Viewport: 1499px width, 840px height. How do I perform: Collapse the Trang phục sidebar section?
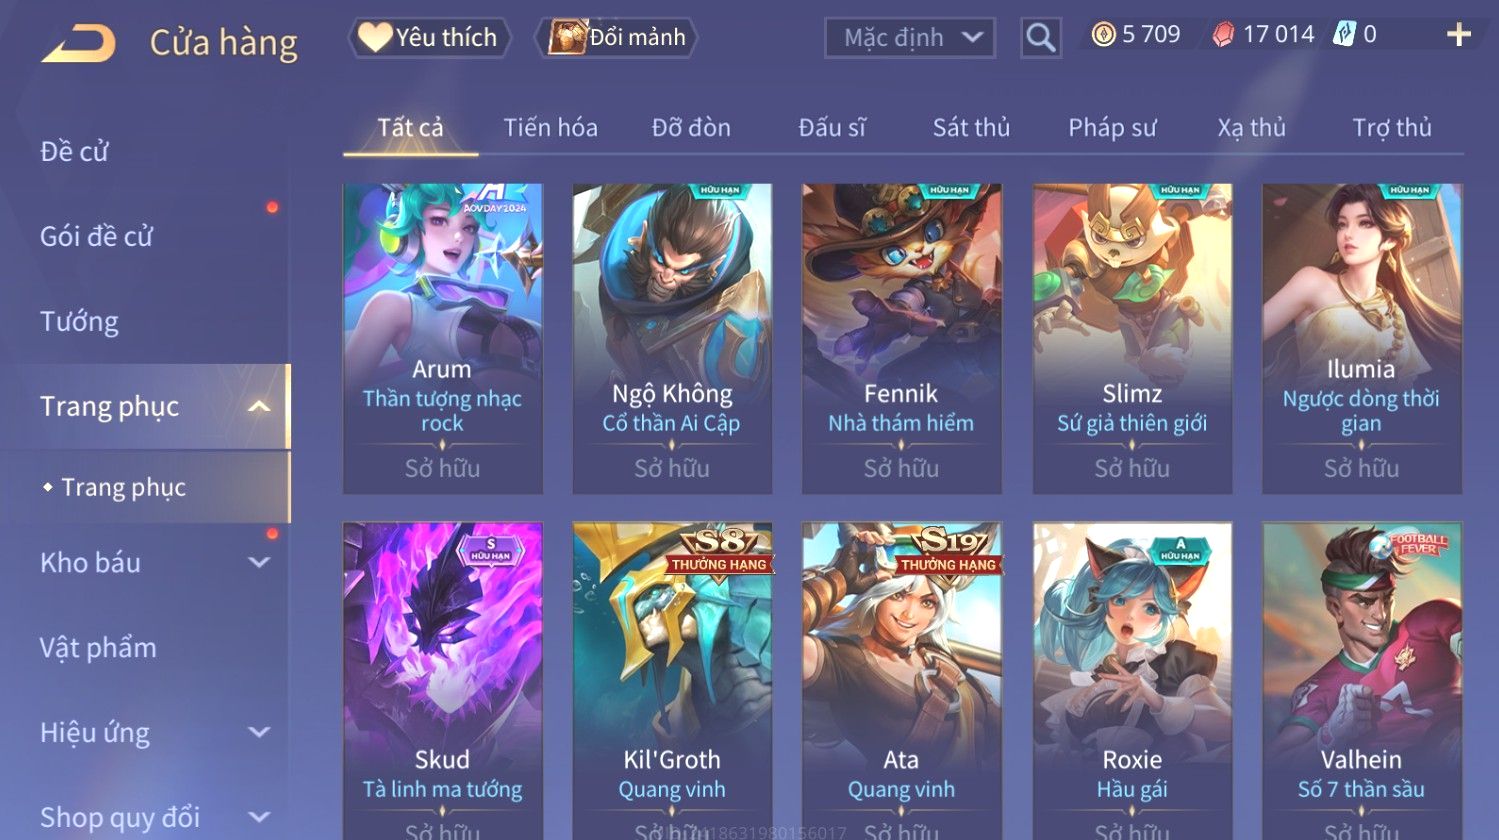pyautogui.click(x=259, y=406)
